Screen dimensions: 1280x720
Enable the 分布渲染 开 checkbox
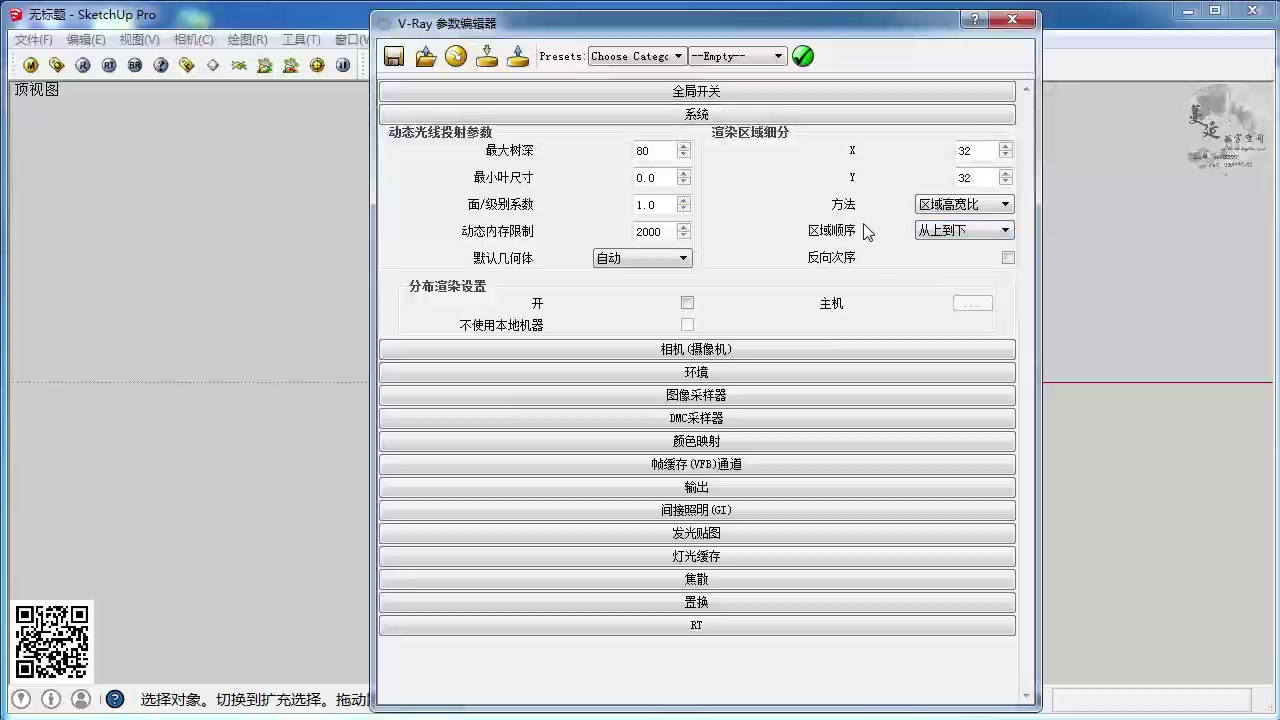[x=687, y=303]
